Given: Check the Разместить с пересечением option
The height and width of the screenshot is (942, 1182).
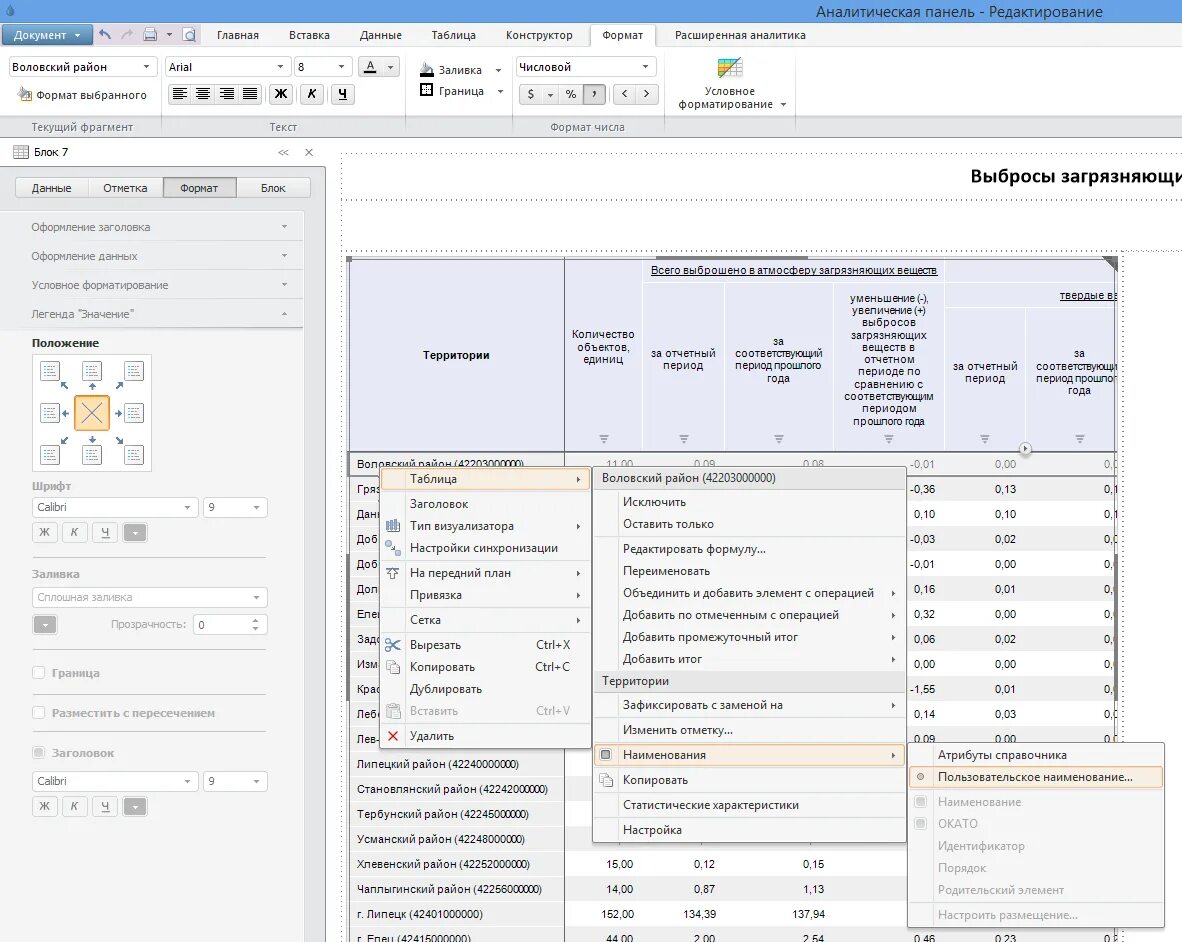Looking at the screenshot, I should coord(39,713).
